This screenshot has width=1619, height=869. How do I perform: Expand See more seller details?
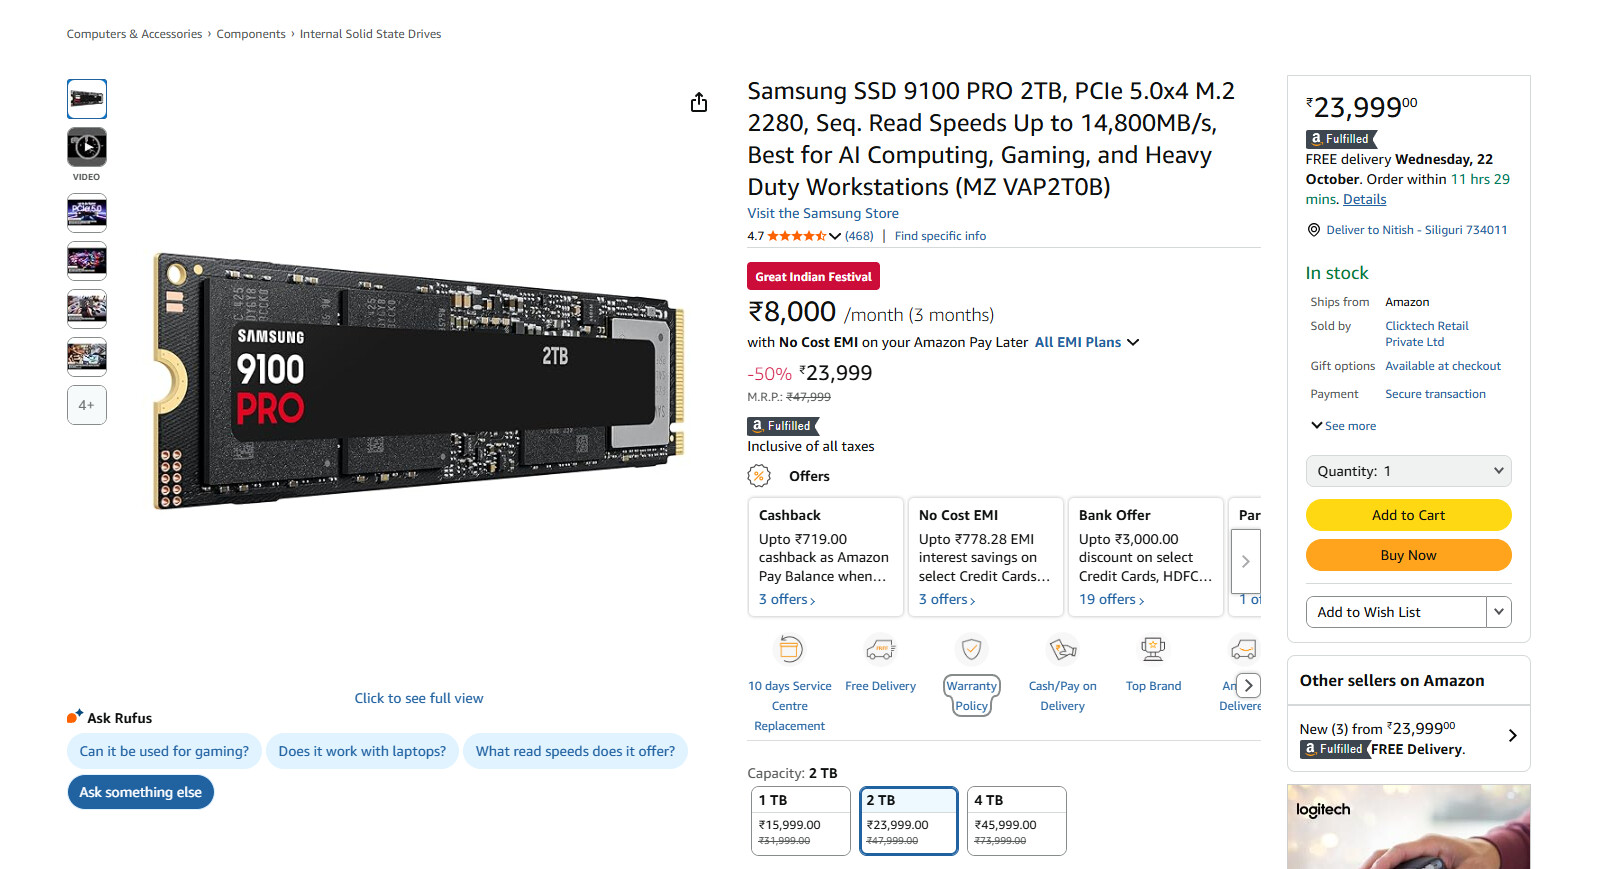tap(1343, 426)
